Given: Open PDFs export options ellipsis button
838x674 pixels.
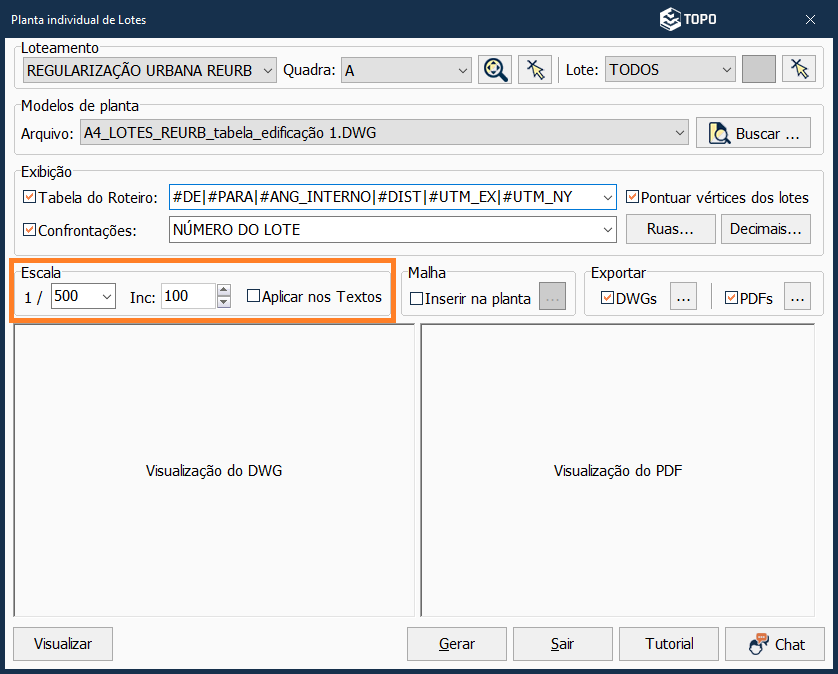Looking at the screenshot, I should coord(796,297).
